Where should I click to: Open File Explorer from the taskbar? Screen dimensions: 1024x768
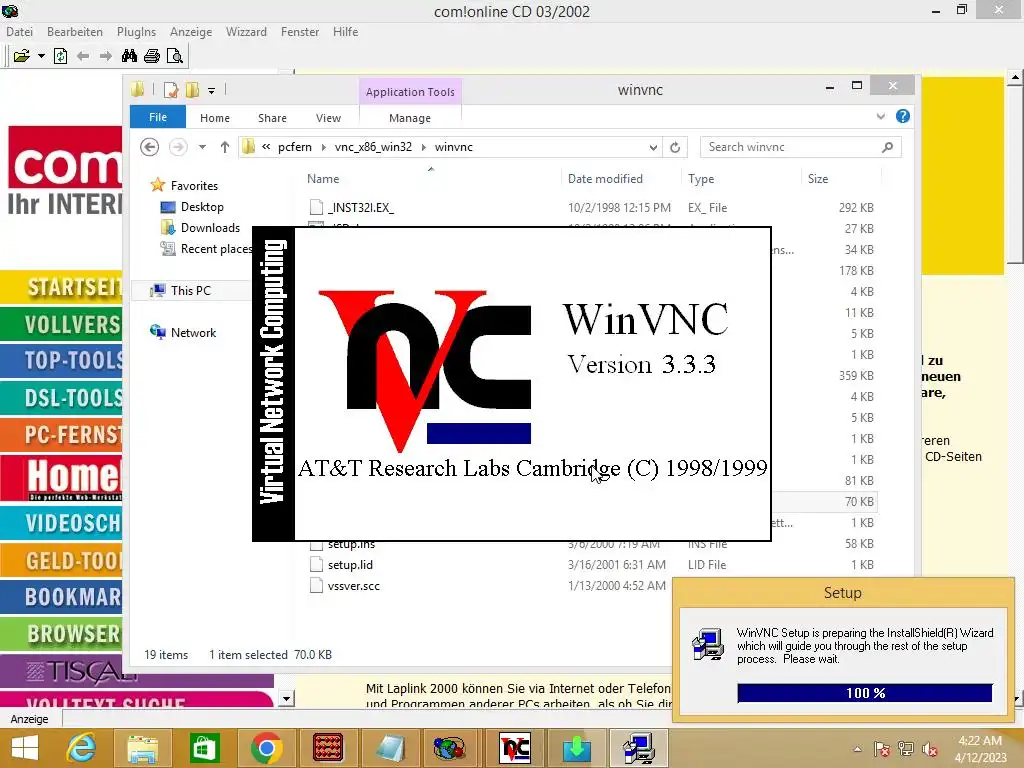click(x=142, y=748)
